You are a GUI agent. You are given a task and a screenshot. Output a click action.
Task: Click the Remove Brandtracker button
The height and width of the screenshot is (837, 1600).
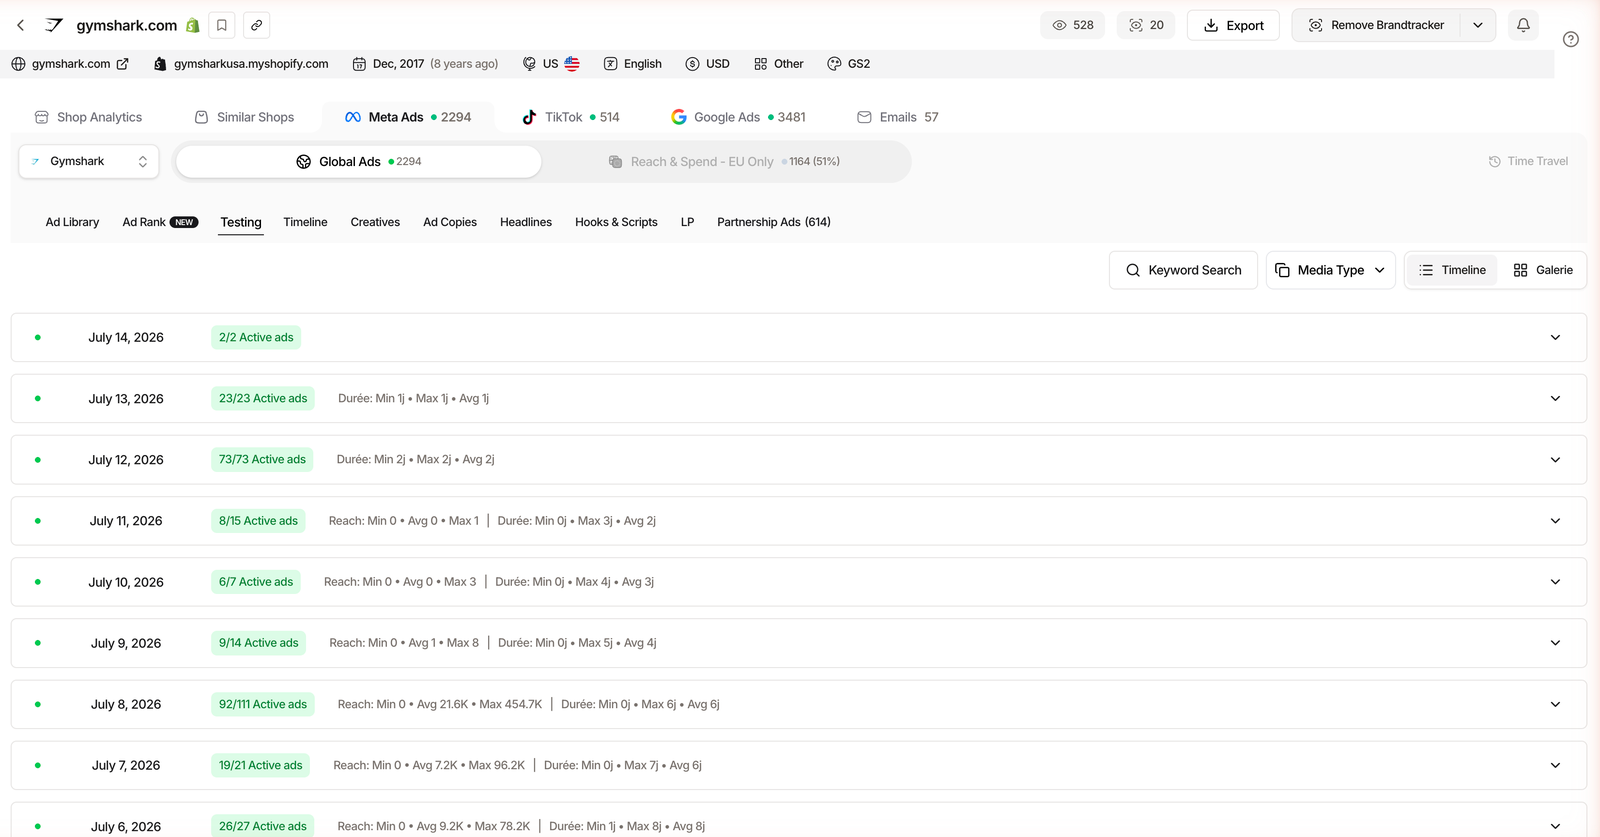point(1377,25)
